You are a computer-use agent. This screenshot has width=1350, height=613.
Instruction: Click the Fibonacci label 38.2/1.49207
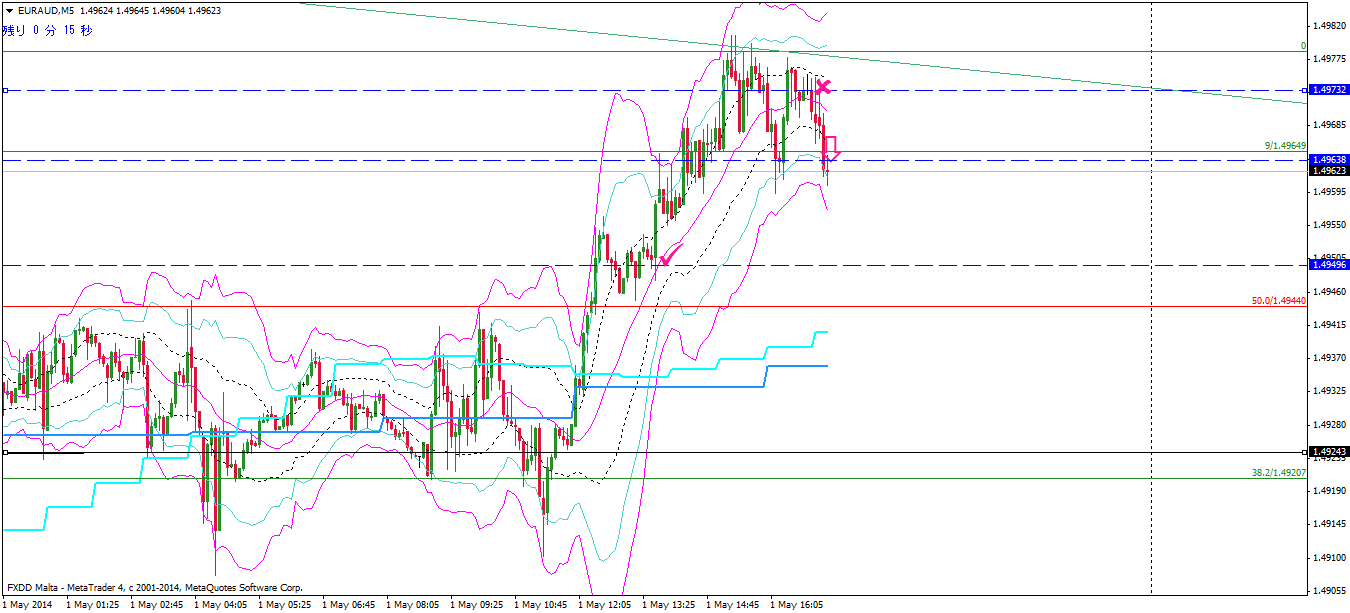point(1279,473)
